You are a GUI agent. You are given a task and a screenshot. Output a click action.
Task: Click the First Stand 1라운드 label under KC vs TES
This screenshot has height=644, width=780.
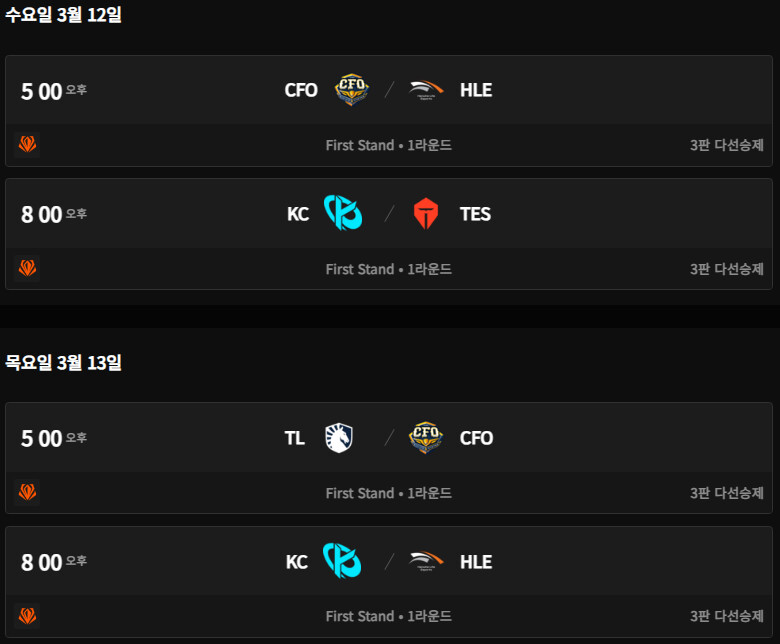(x=389, y=269)
